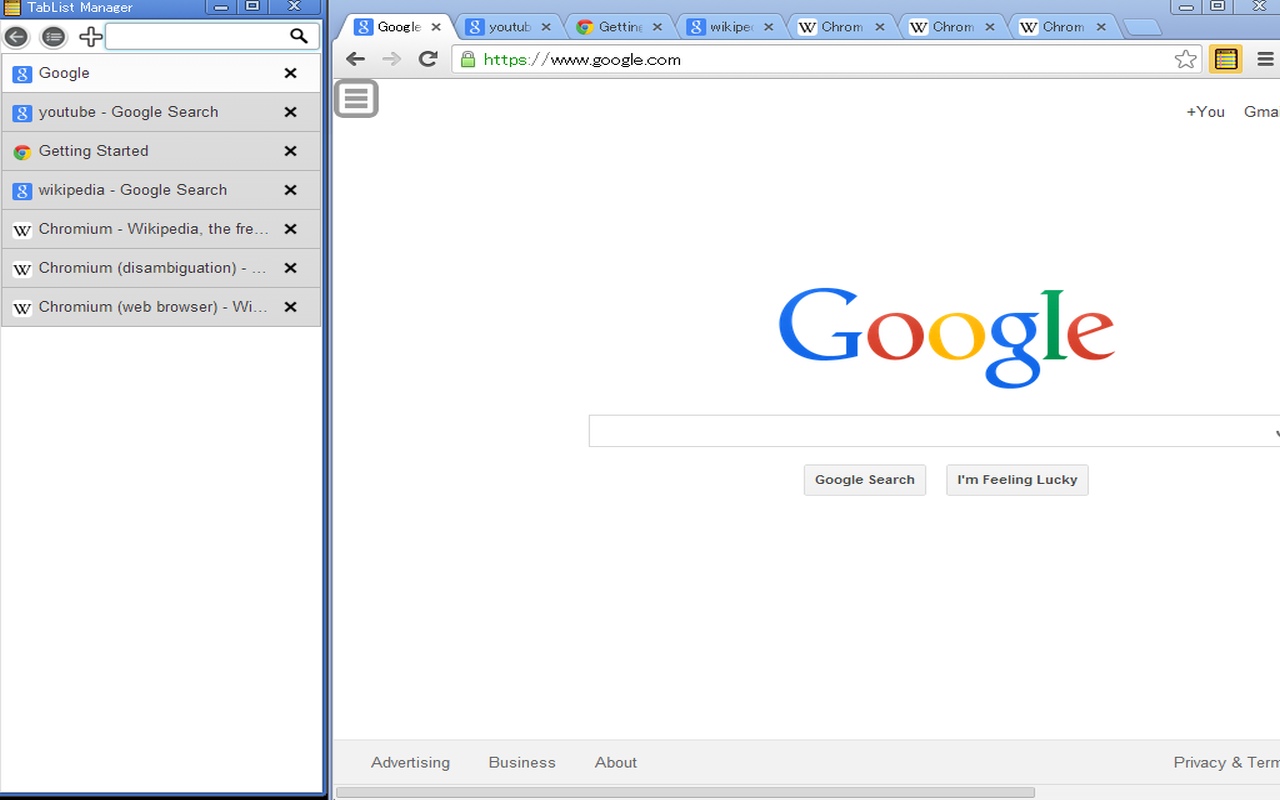Select the Google row in tab list

[161, 73]
